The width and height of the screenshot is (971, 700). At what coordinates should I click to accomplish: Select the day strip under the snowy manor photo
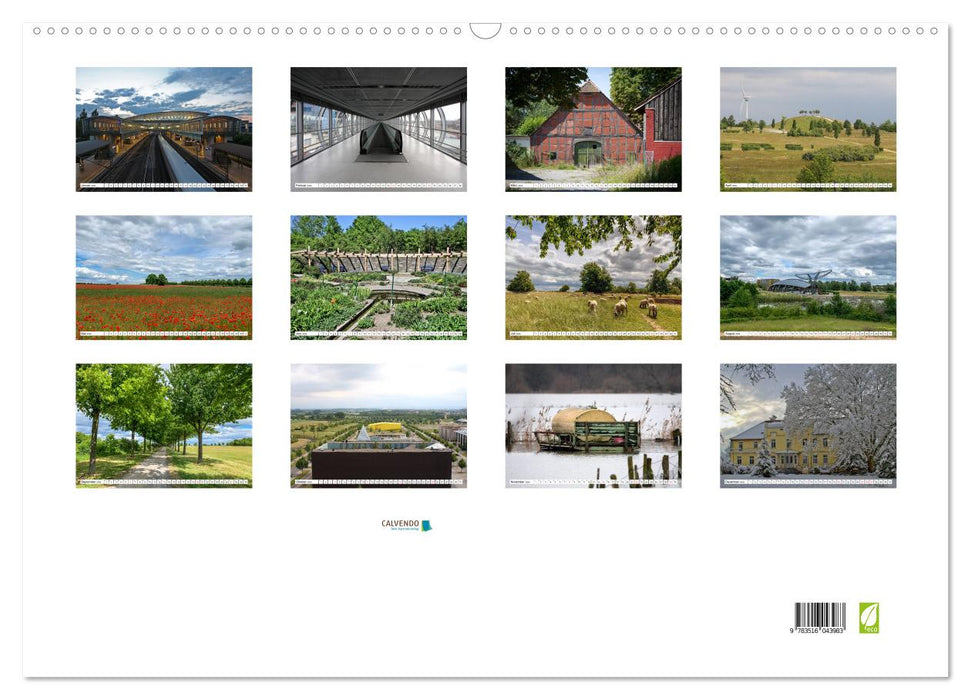point(807,480)
